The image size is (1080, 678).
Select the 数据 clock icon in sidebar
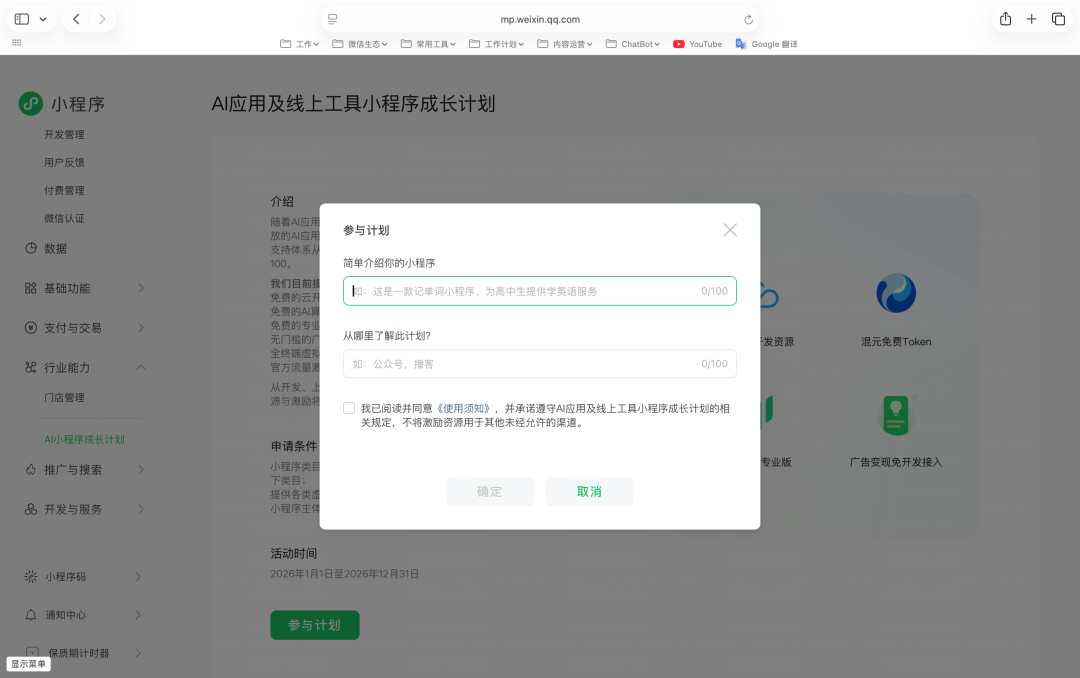[33, 247]
